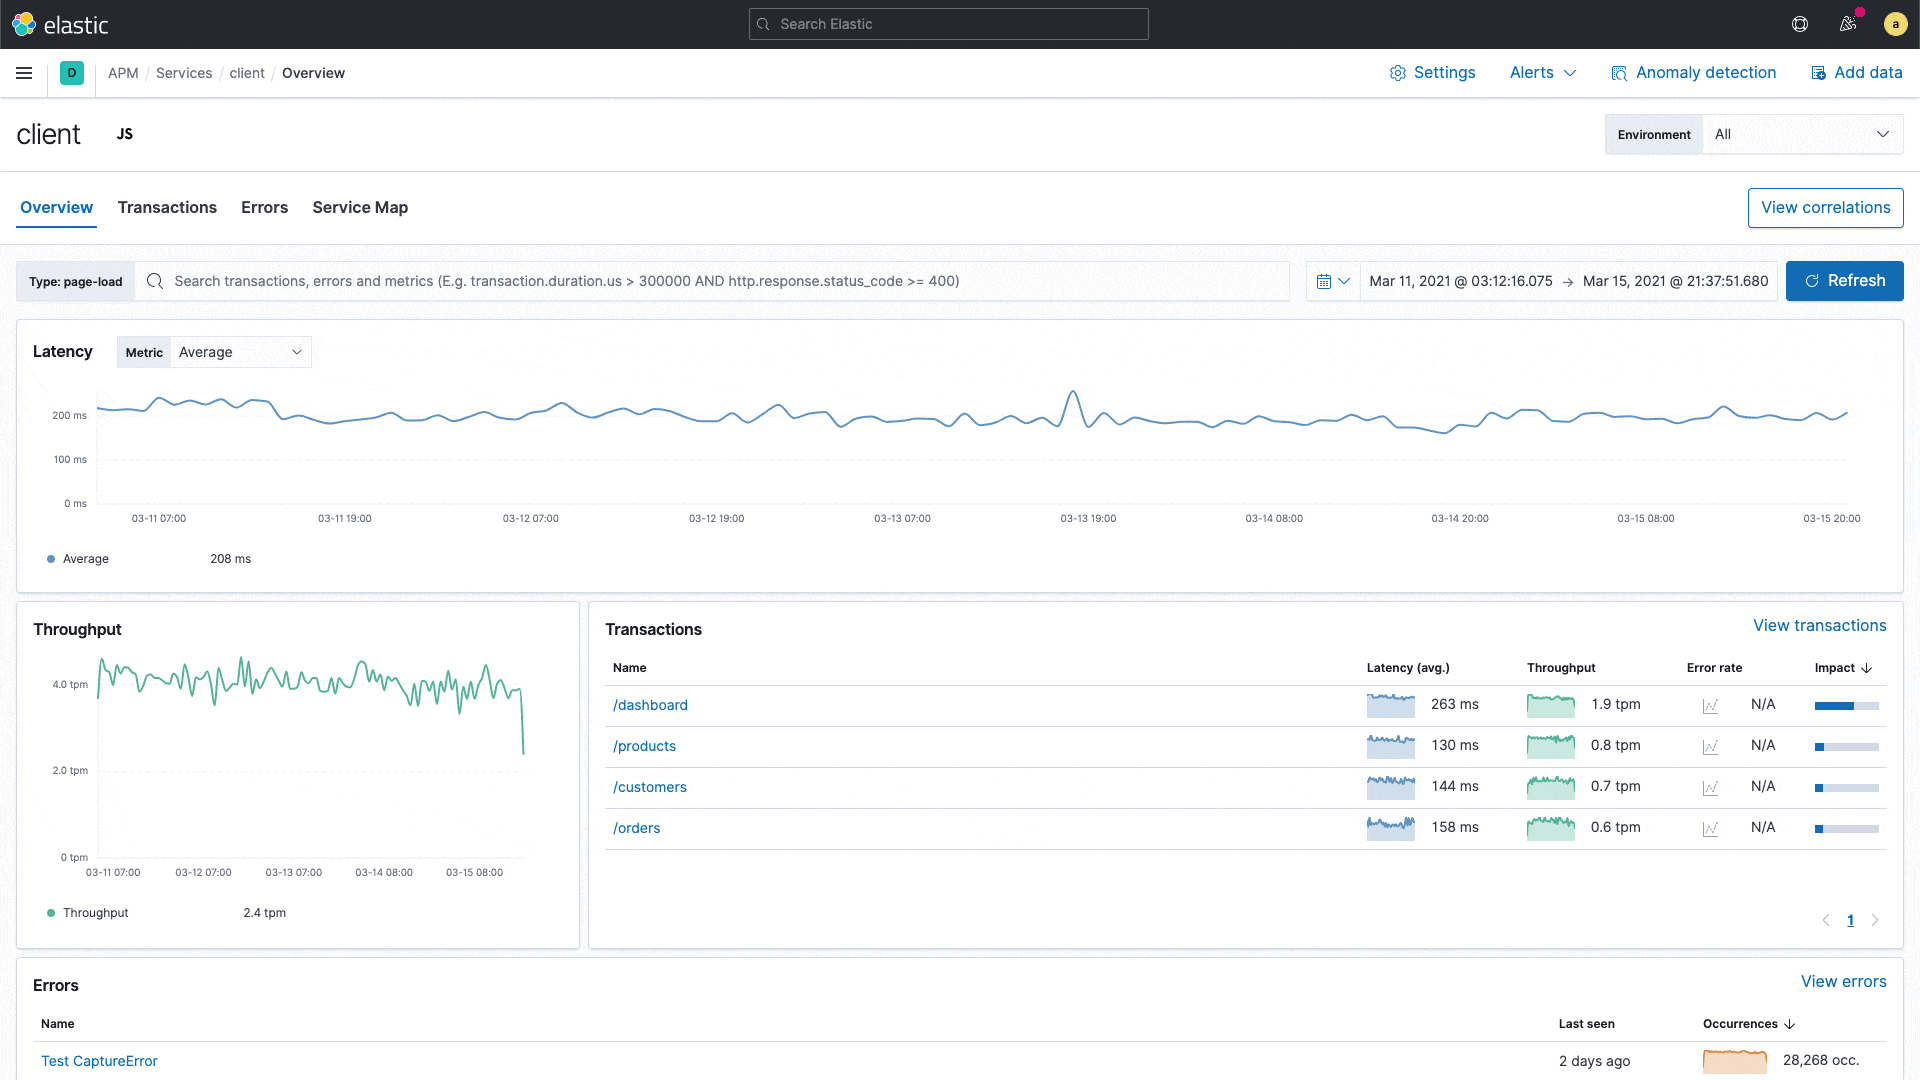Screen dimensions: 1920x1080
Task: Click the /orders transaction row
Action: (x=637, y=827)
